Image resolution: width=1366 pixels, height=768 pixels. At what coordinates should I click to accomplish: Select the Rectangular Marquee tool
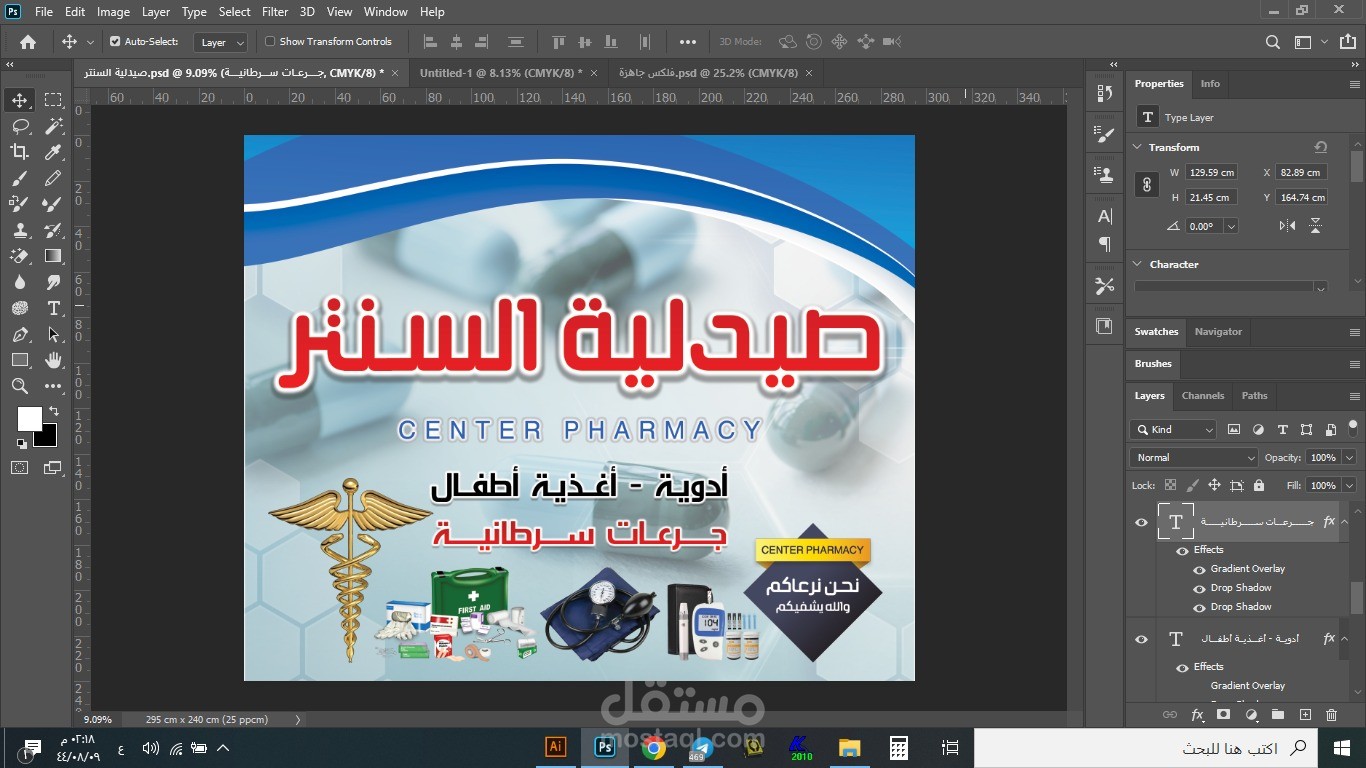click(x=53, y=100)
